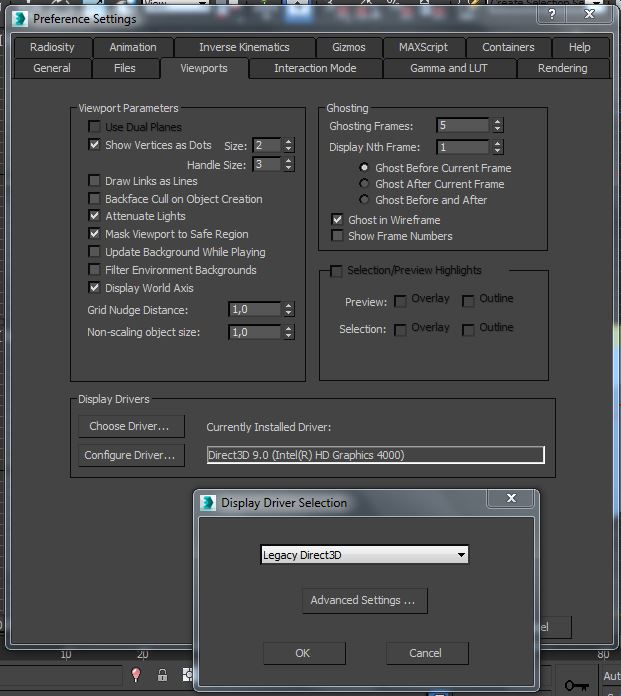Check Preview Outline box
Image resolution: width=621 pixels, height=696 pixels.
click(x=468, y=301)
